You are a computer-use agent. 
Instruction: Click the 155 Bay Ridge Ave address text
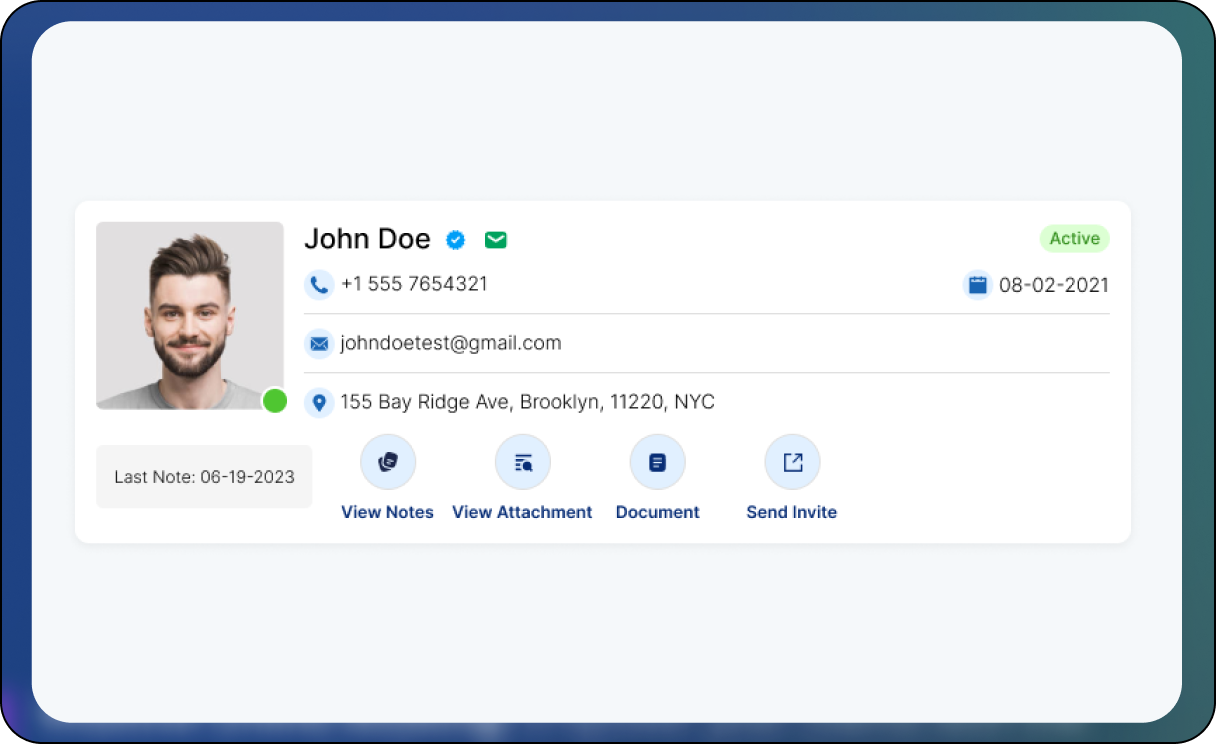pos(527,403)
